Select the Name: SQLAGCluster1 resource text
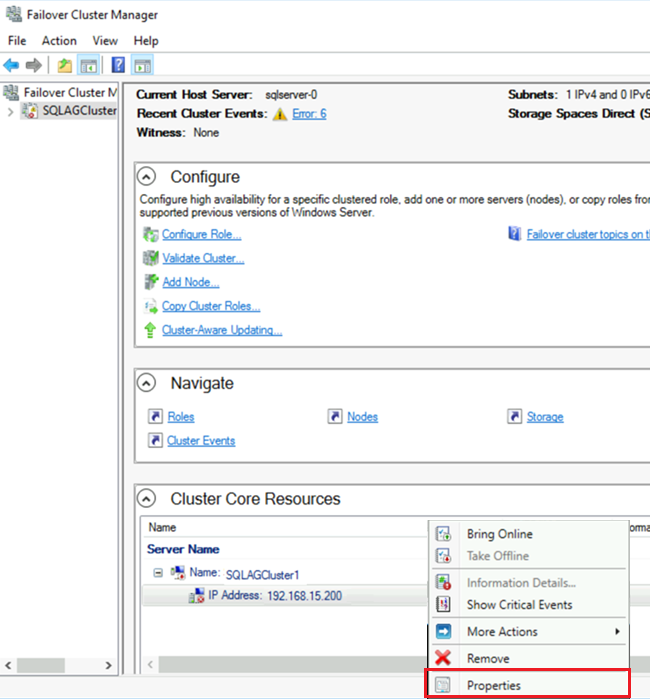 coord(244,573)
